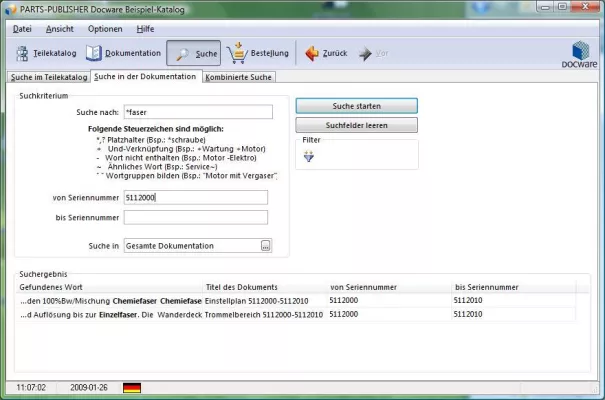Click the filter funnel icon
The image size is (605, 400).
[308, 156]
